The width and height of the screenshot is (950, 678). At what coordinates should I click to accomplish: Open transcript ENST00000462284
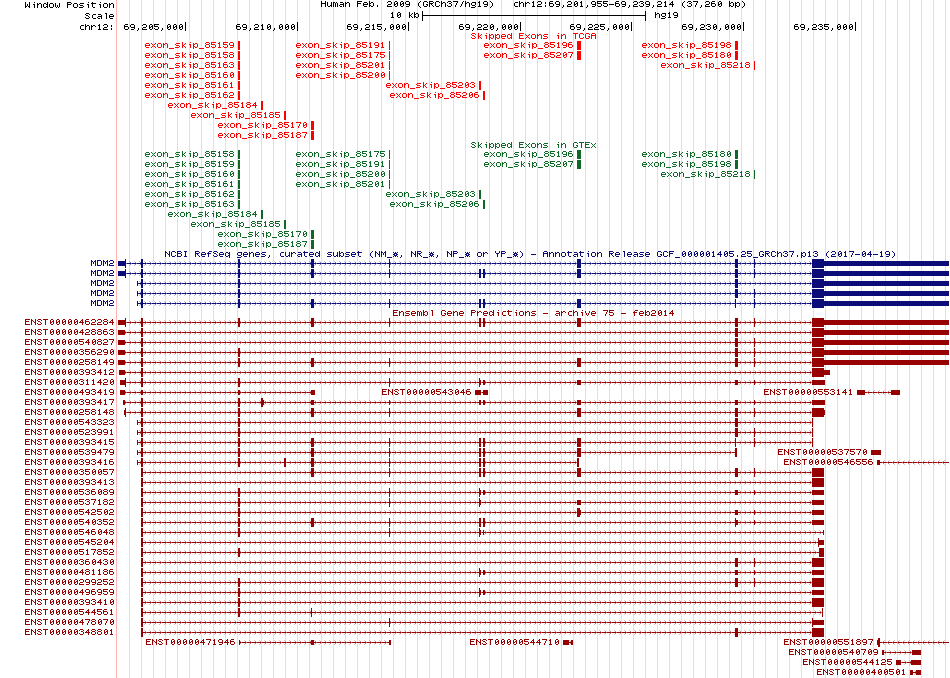tap(70, 322)
